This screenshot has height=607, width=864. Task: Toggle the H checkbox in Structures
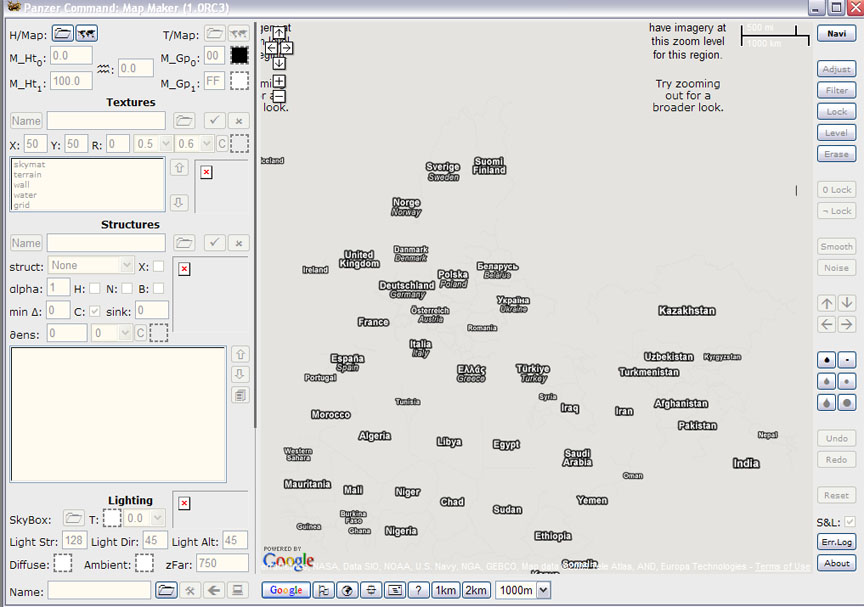coord(95,289)
